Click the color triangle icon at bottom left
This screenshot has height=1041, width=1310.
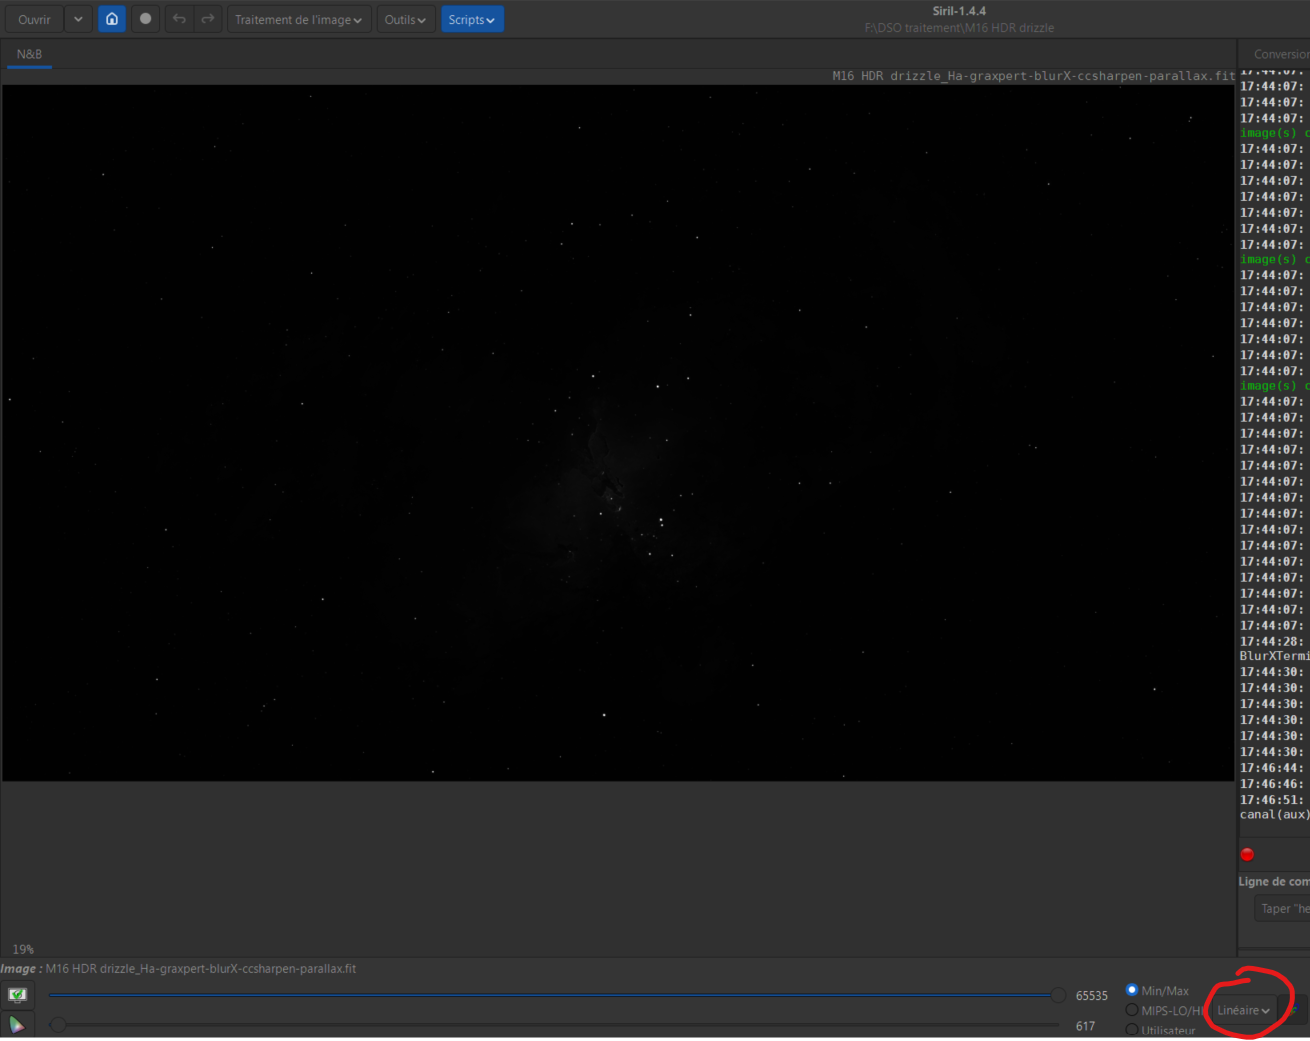(17, 1024)
